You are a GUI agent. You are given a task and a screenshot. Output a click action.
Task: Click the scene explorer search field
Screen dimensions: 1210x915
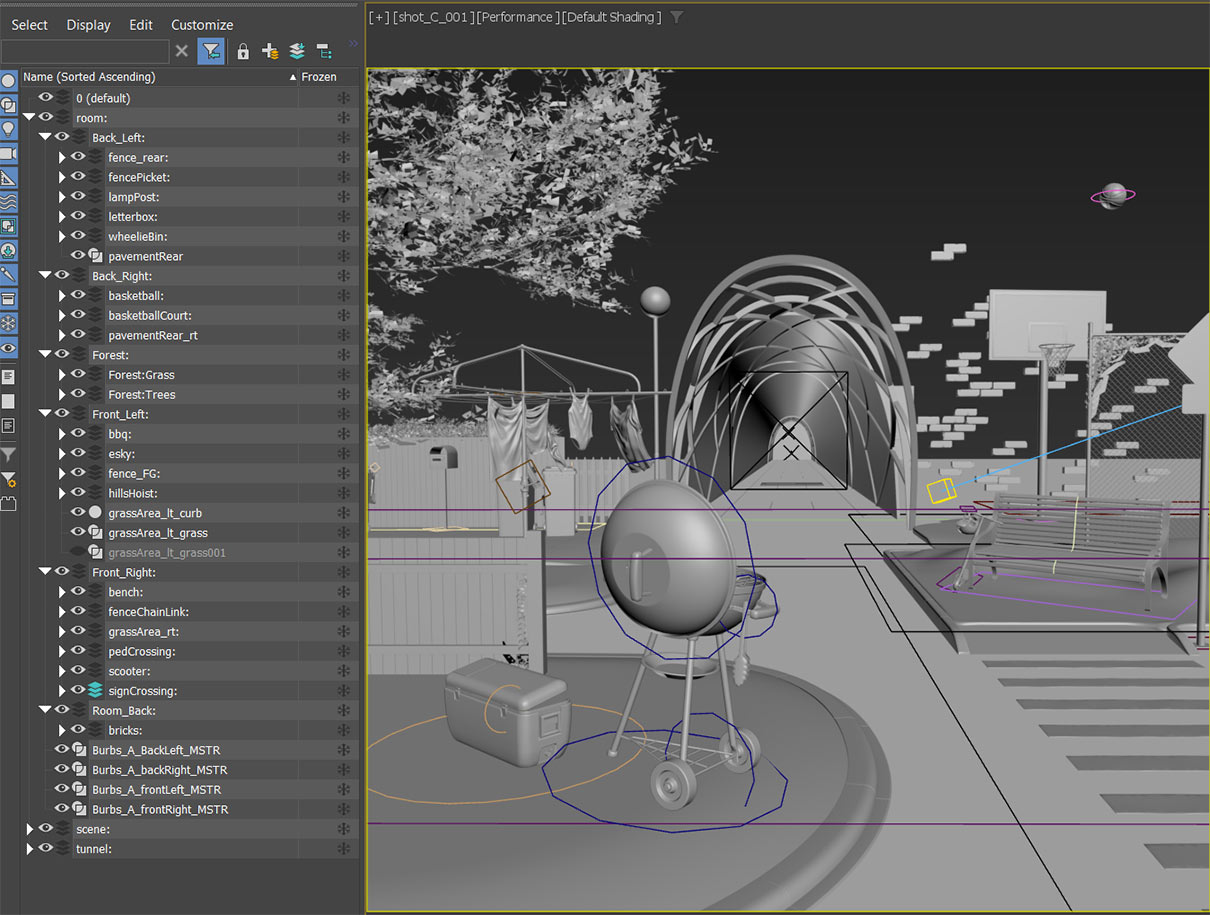click(x=85, y=52)
